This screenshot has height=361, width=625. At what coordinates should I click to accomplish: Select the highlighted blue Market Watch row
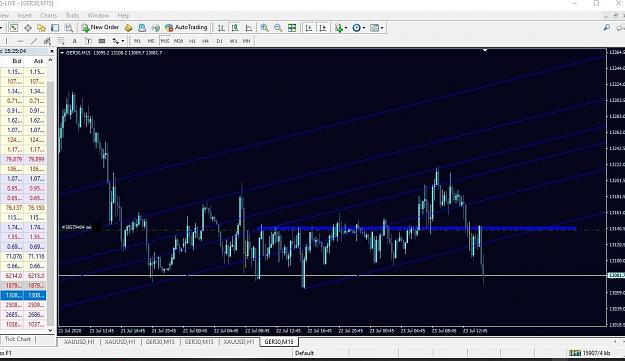pos(23,295)
